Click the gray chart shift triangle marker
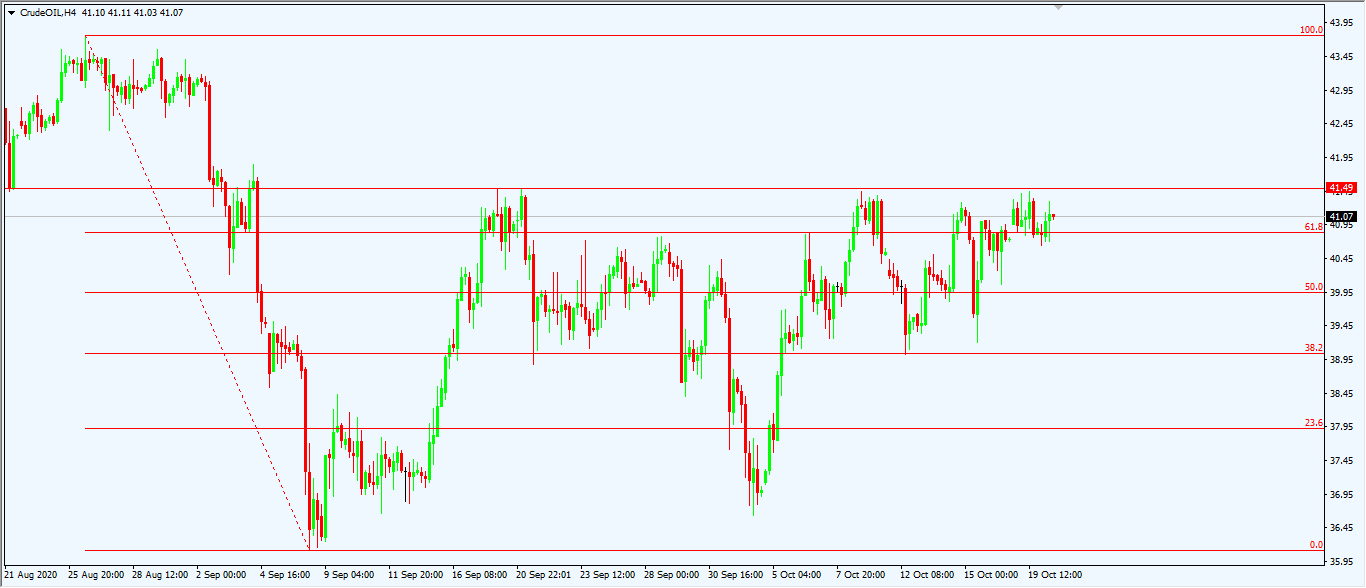This screenshot has width=1366, height=588. [1058, 6]
